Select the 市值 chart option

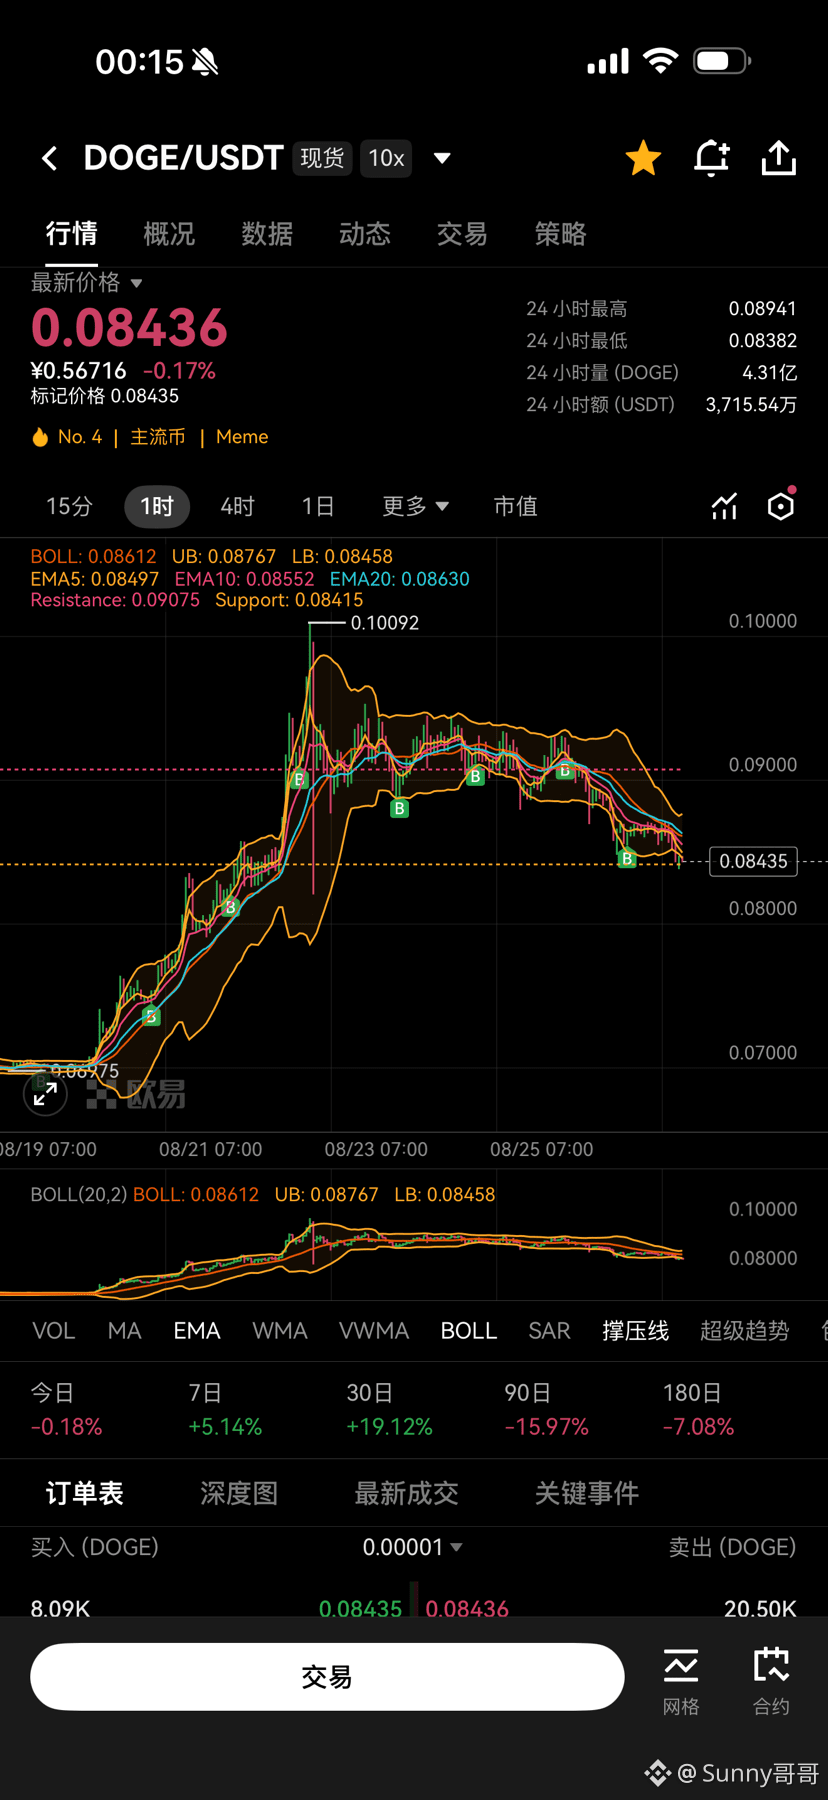516,507
